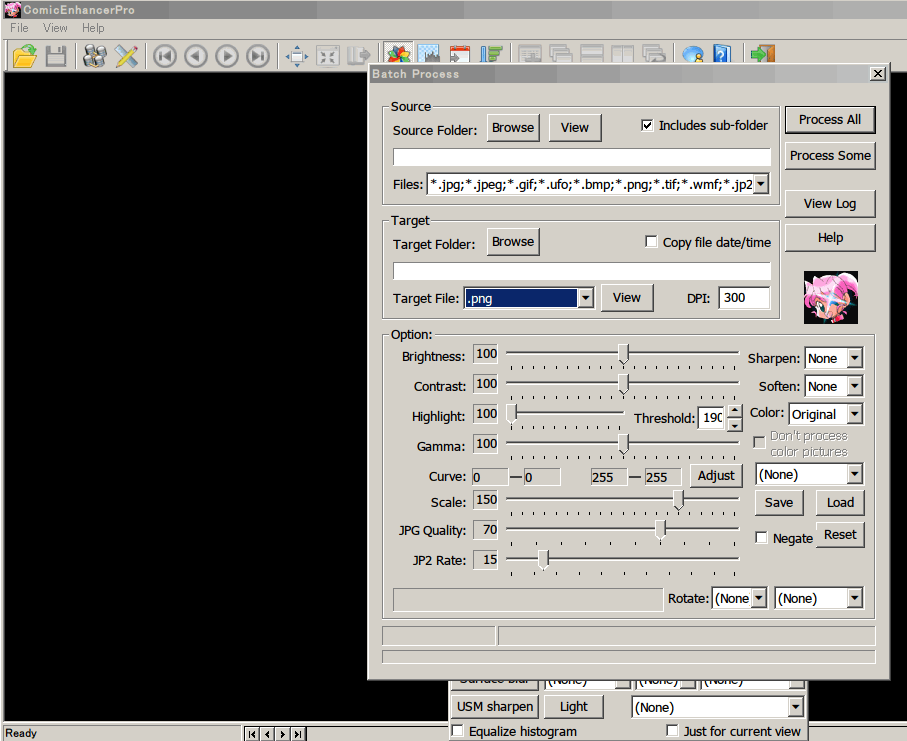Check Just for current view
This screenshot has height=741, width=907.
click(672, 731)
